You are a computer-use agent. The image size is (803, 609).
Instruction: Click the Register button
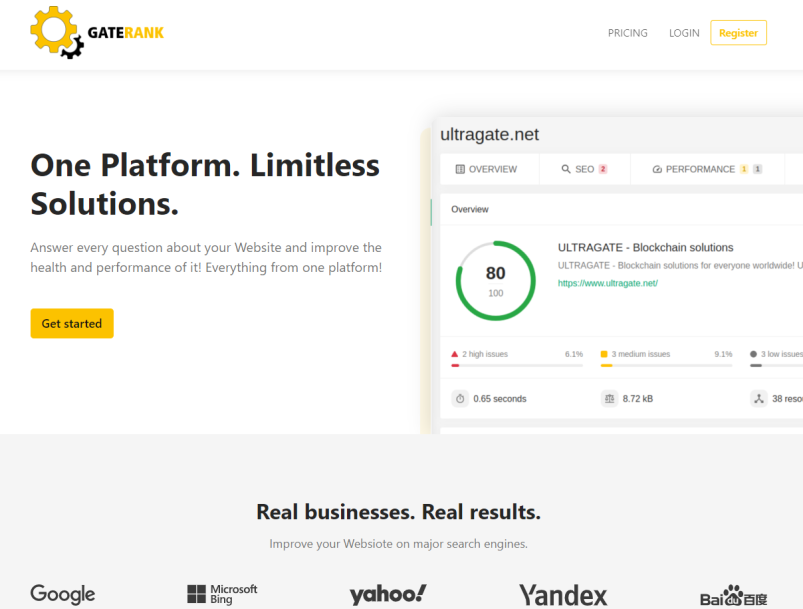click(738, 33)
